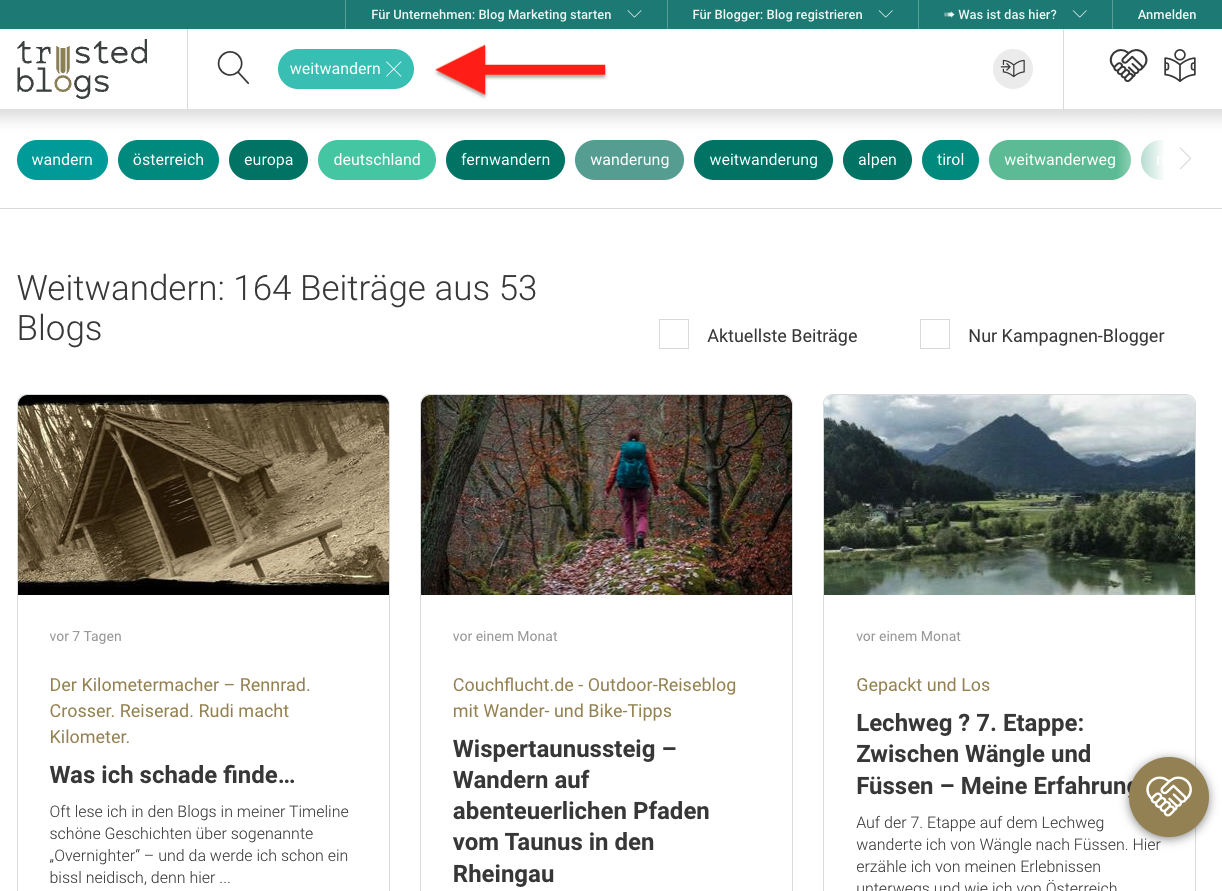Select the fernwandern tag
This screenshot has height=891, width=1222.
tap(505, 160)
